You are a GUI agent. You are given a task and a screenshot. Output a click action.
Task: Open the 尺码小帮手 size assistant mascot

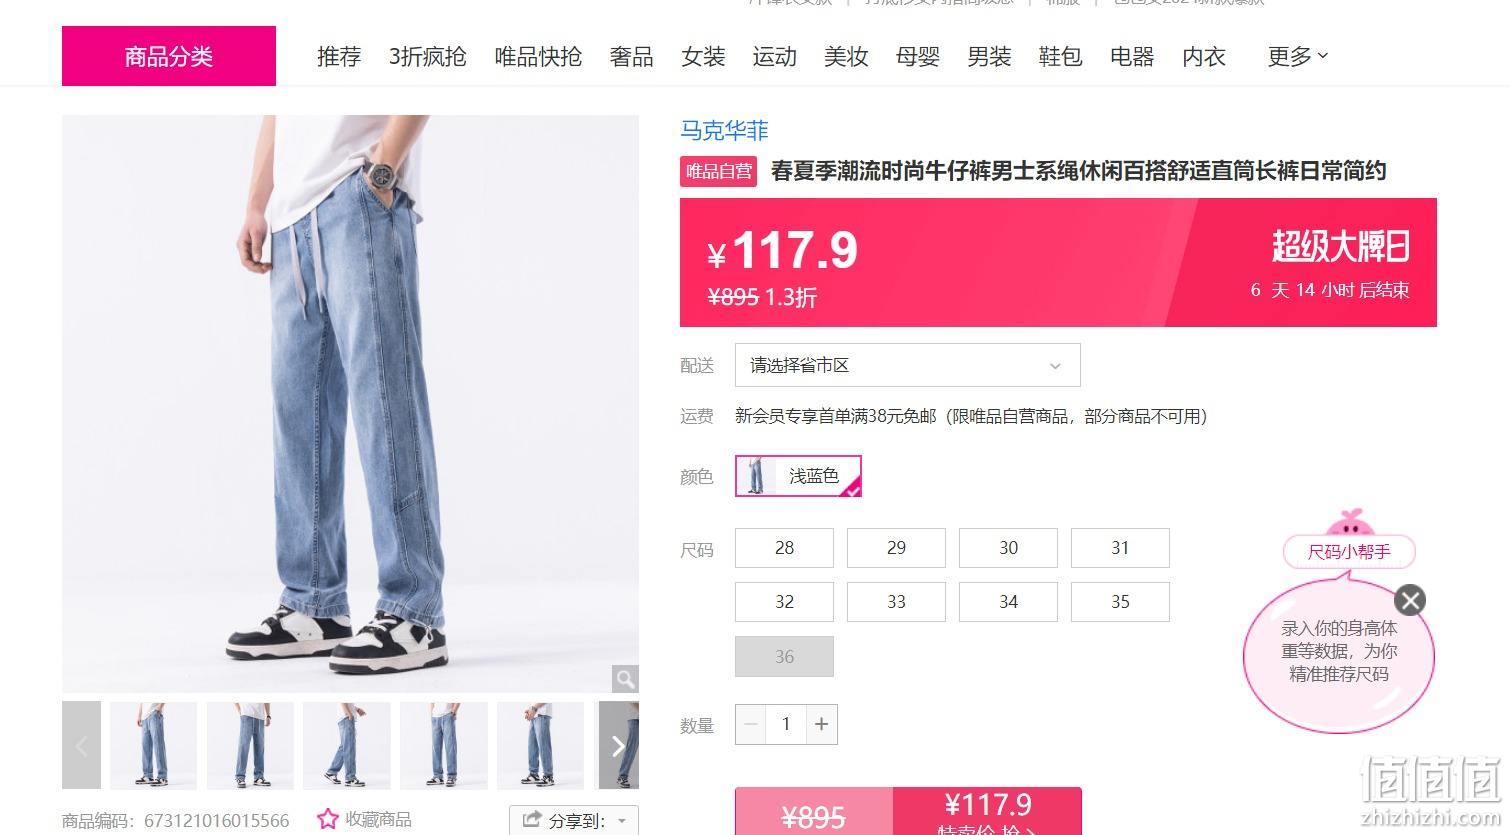click(1349, 540)
